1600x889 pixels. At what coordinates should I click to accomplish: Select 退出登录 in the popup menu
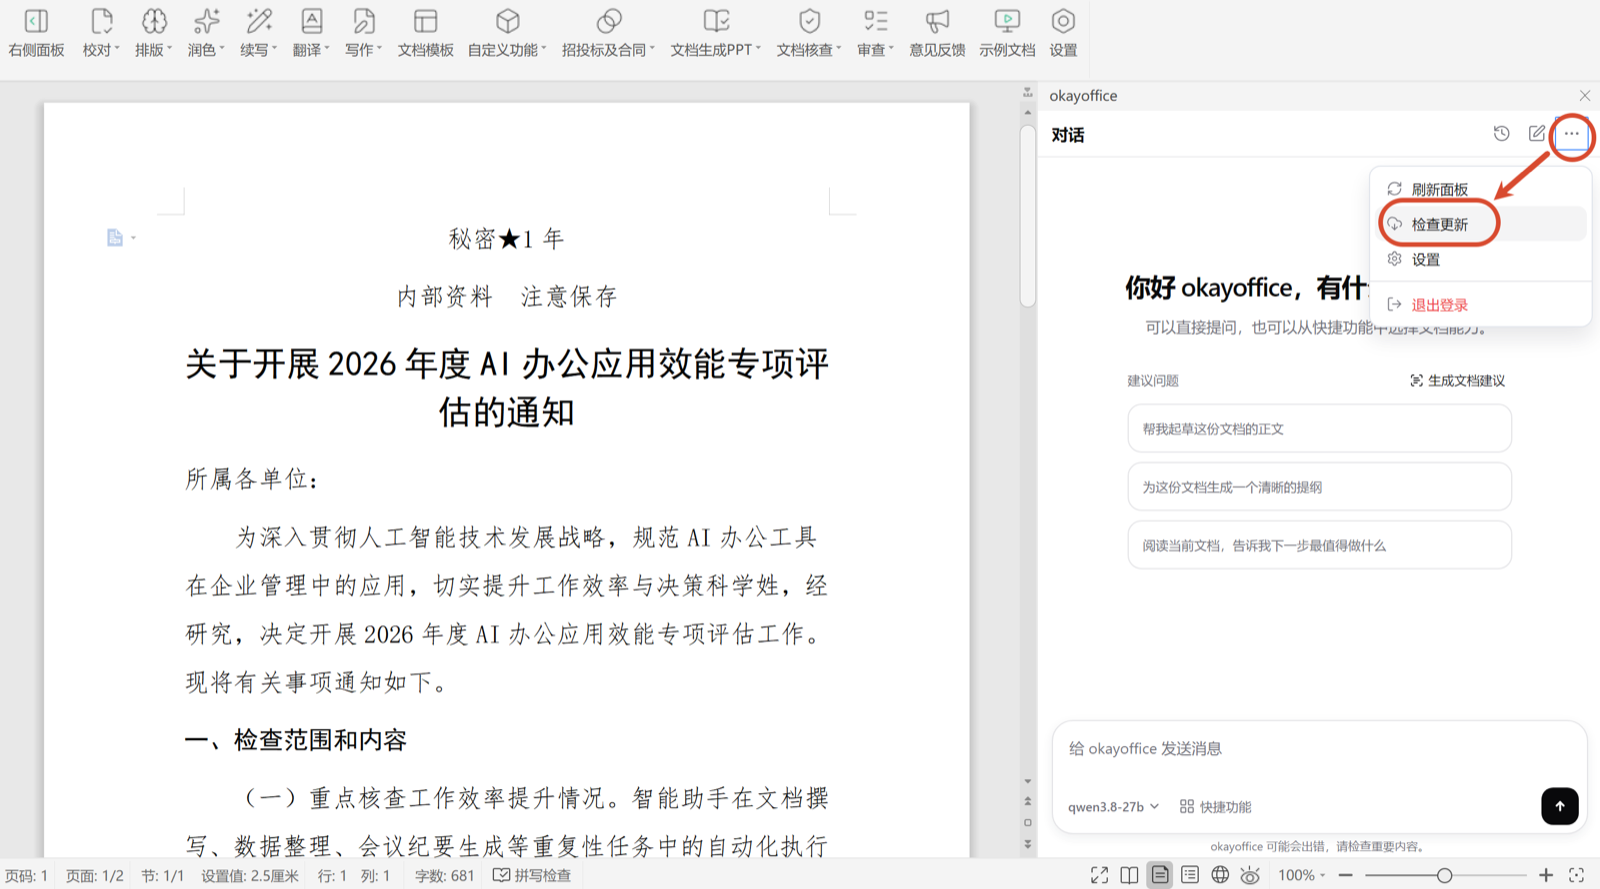(x=1482, y=305)
